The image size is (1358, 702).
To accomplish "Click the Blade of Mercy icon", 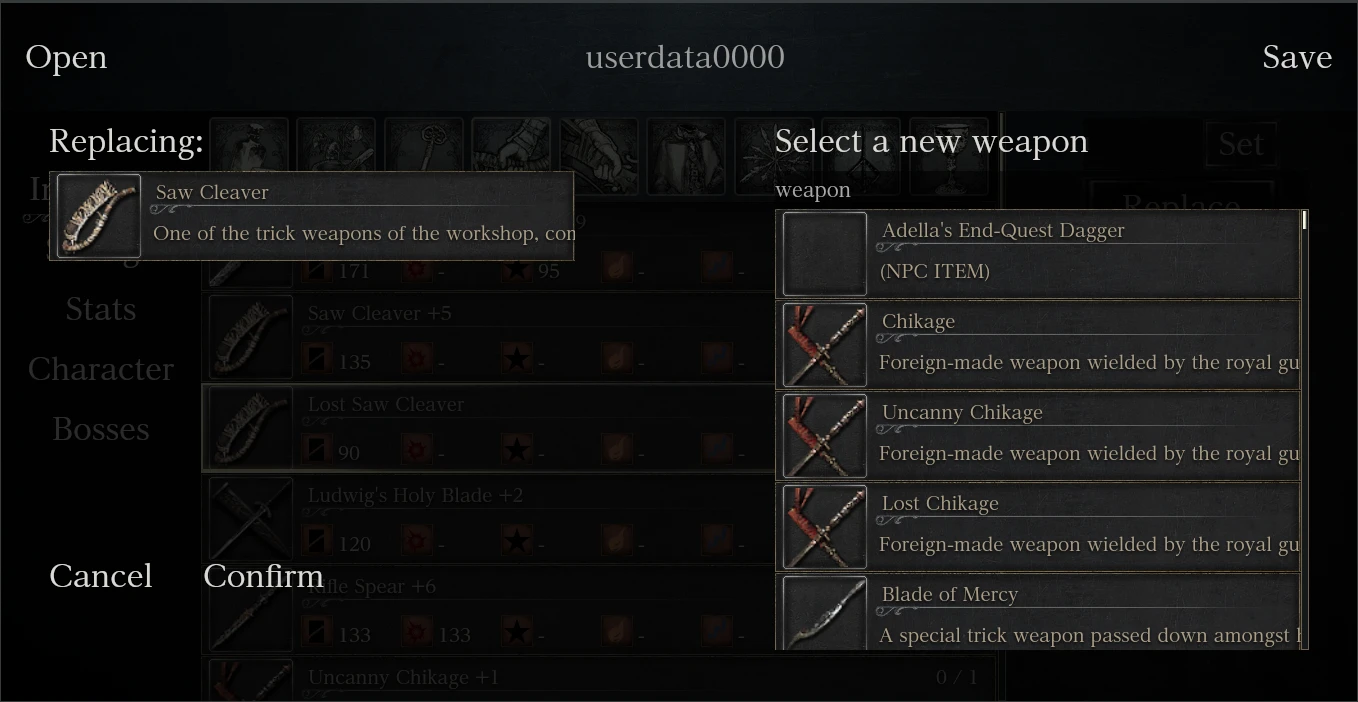I will pos(825,613).
